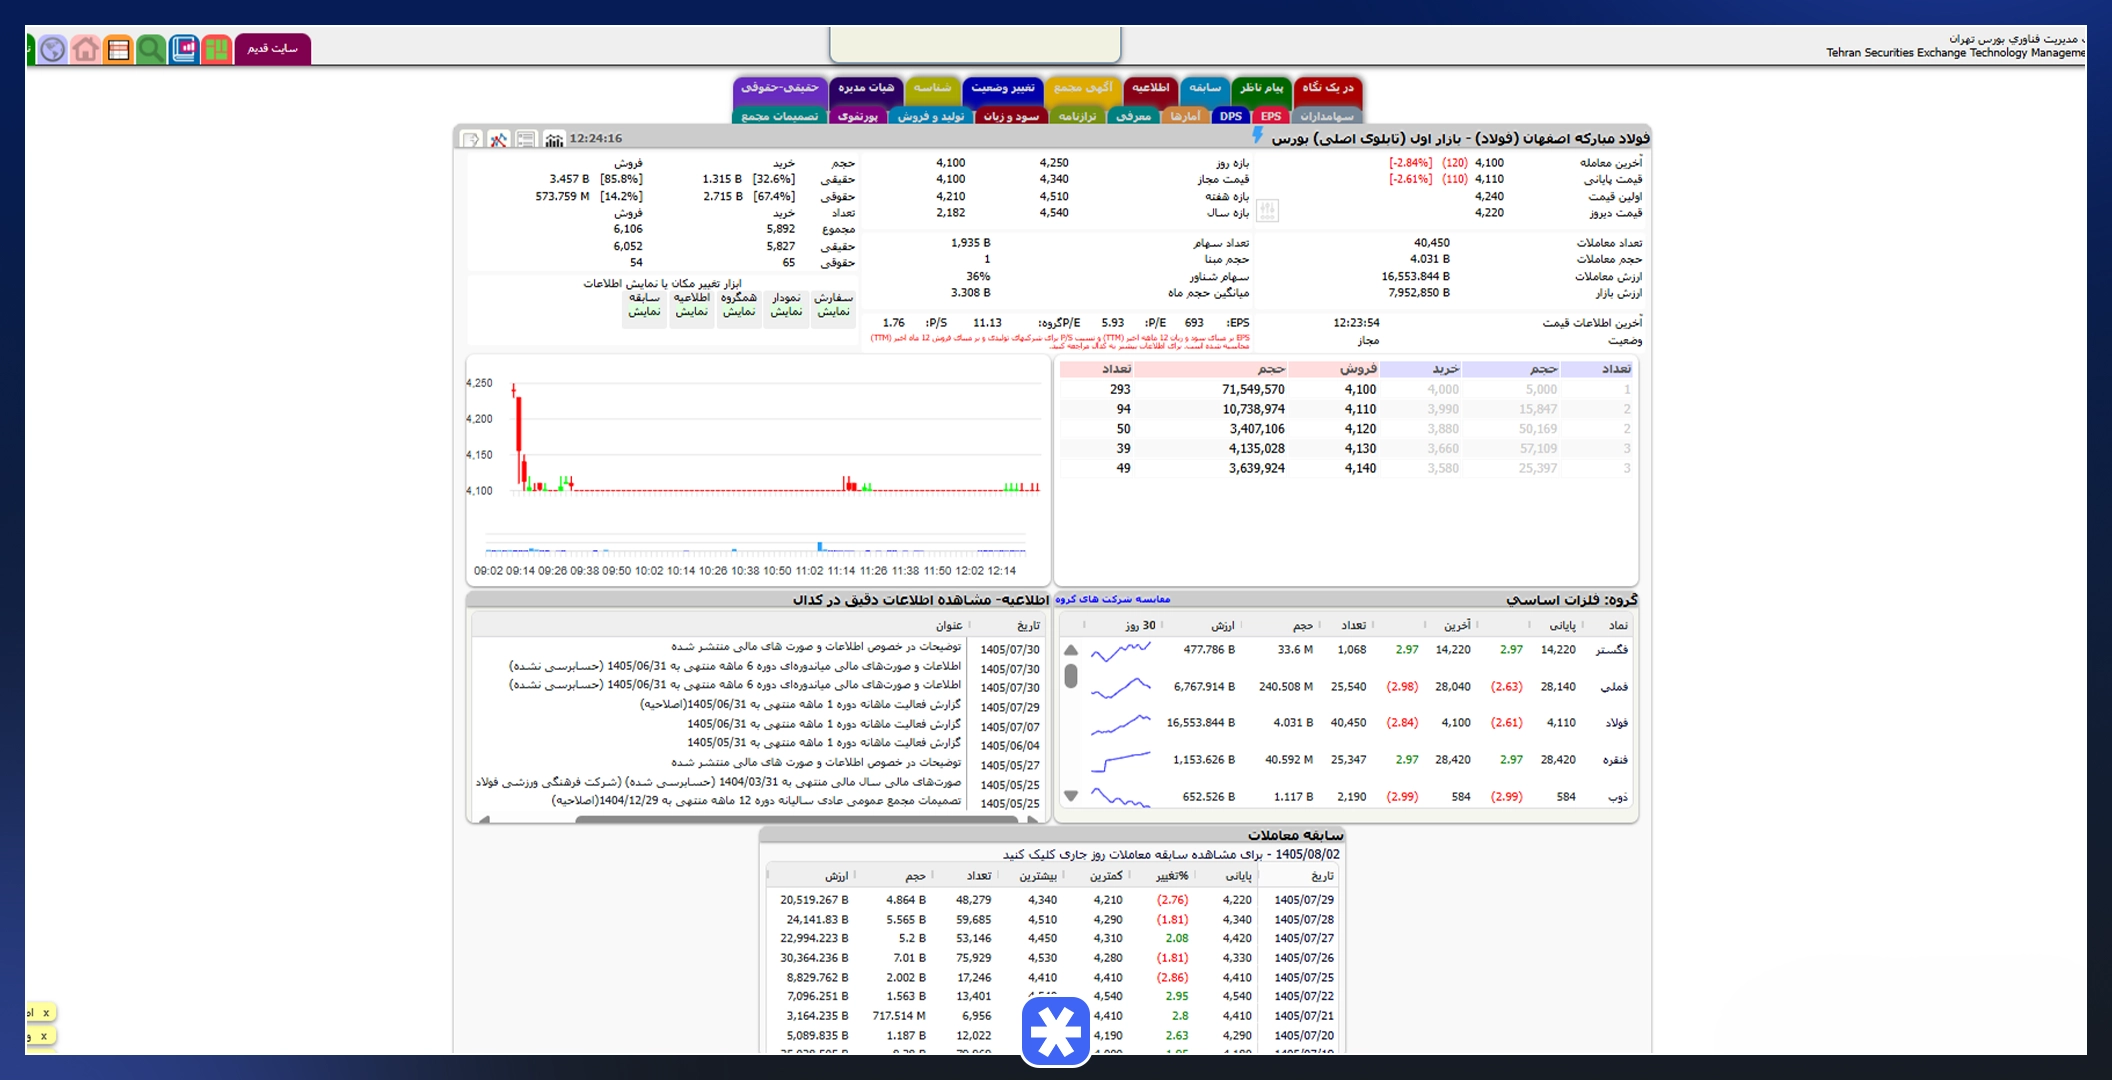Viewport: 2112px width, 1080px height.
Task: Click the empty search box at top
Action: click(x=975, y=44)
